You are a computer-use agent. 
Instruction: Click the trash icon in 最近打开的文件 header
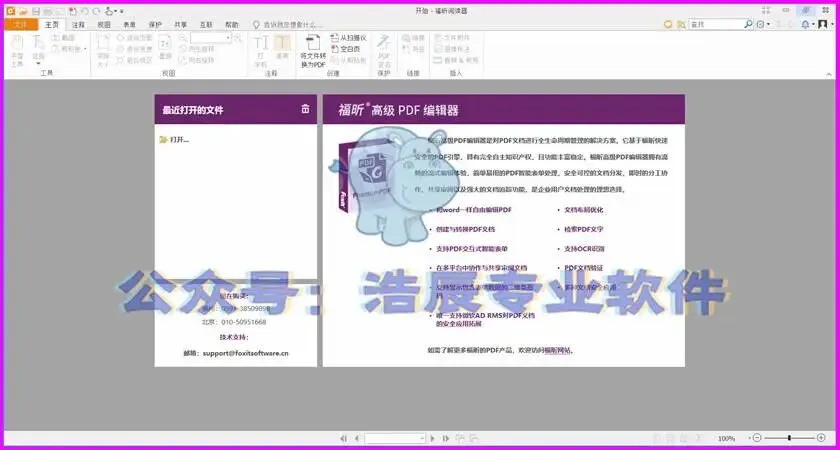pyautogui.click(x=305, y=109)
